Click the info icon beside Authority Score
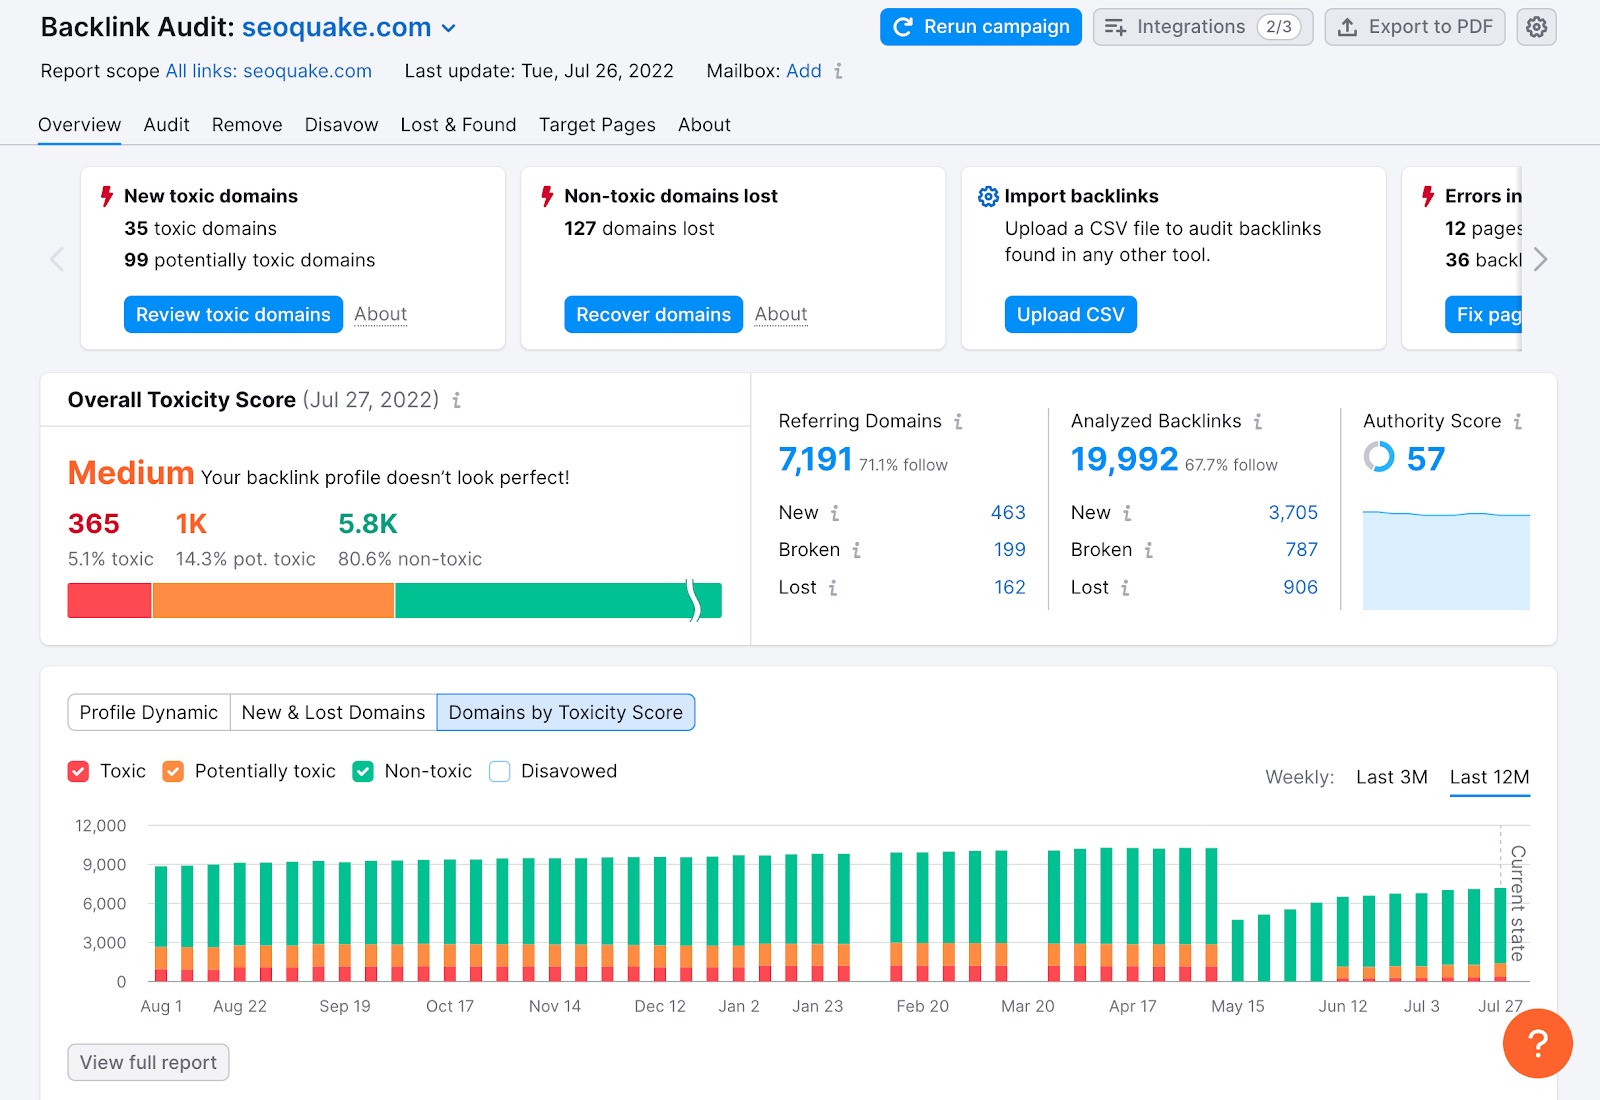This screenshot has width=1600, height=1100. [1519, 421]
